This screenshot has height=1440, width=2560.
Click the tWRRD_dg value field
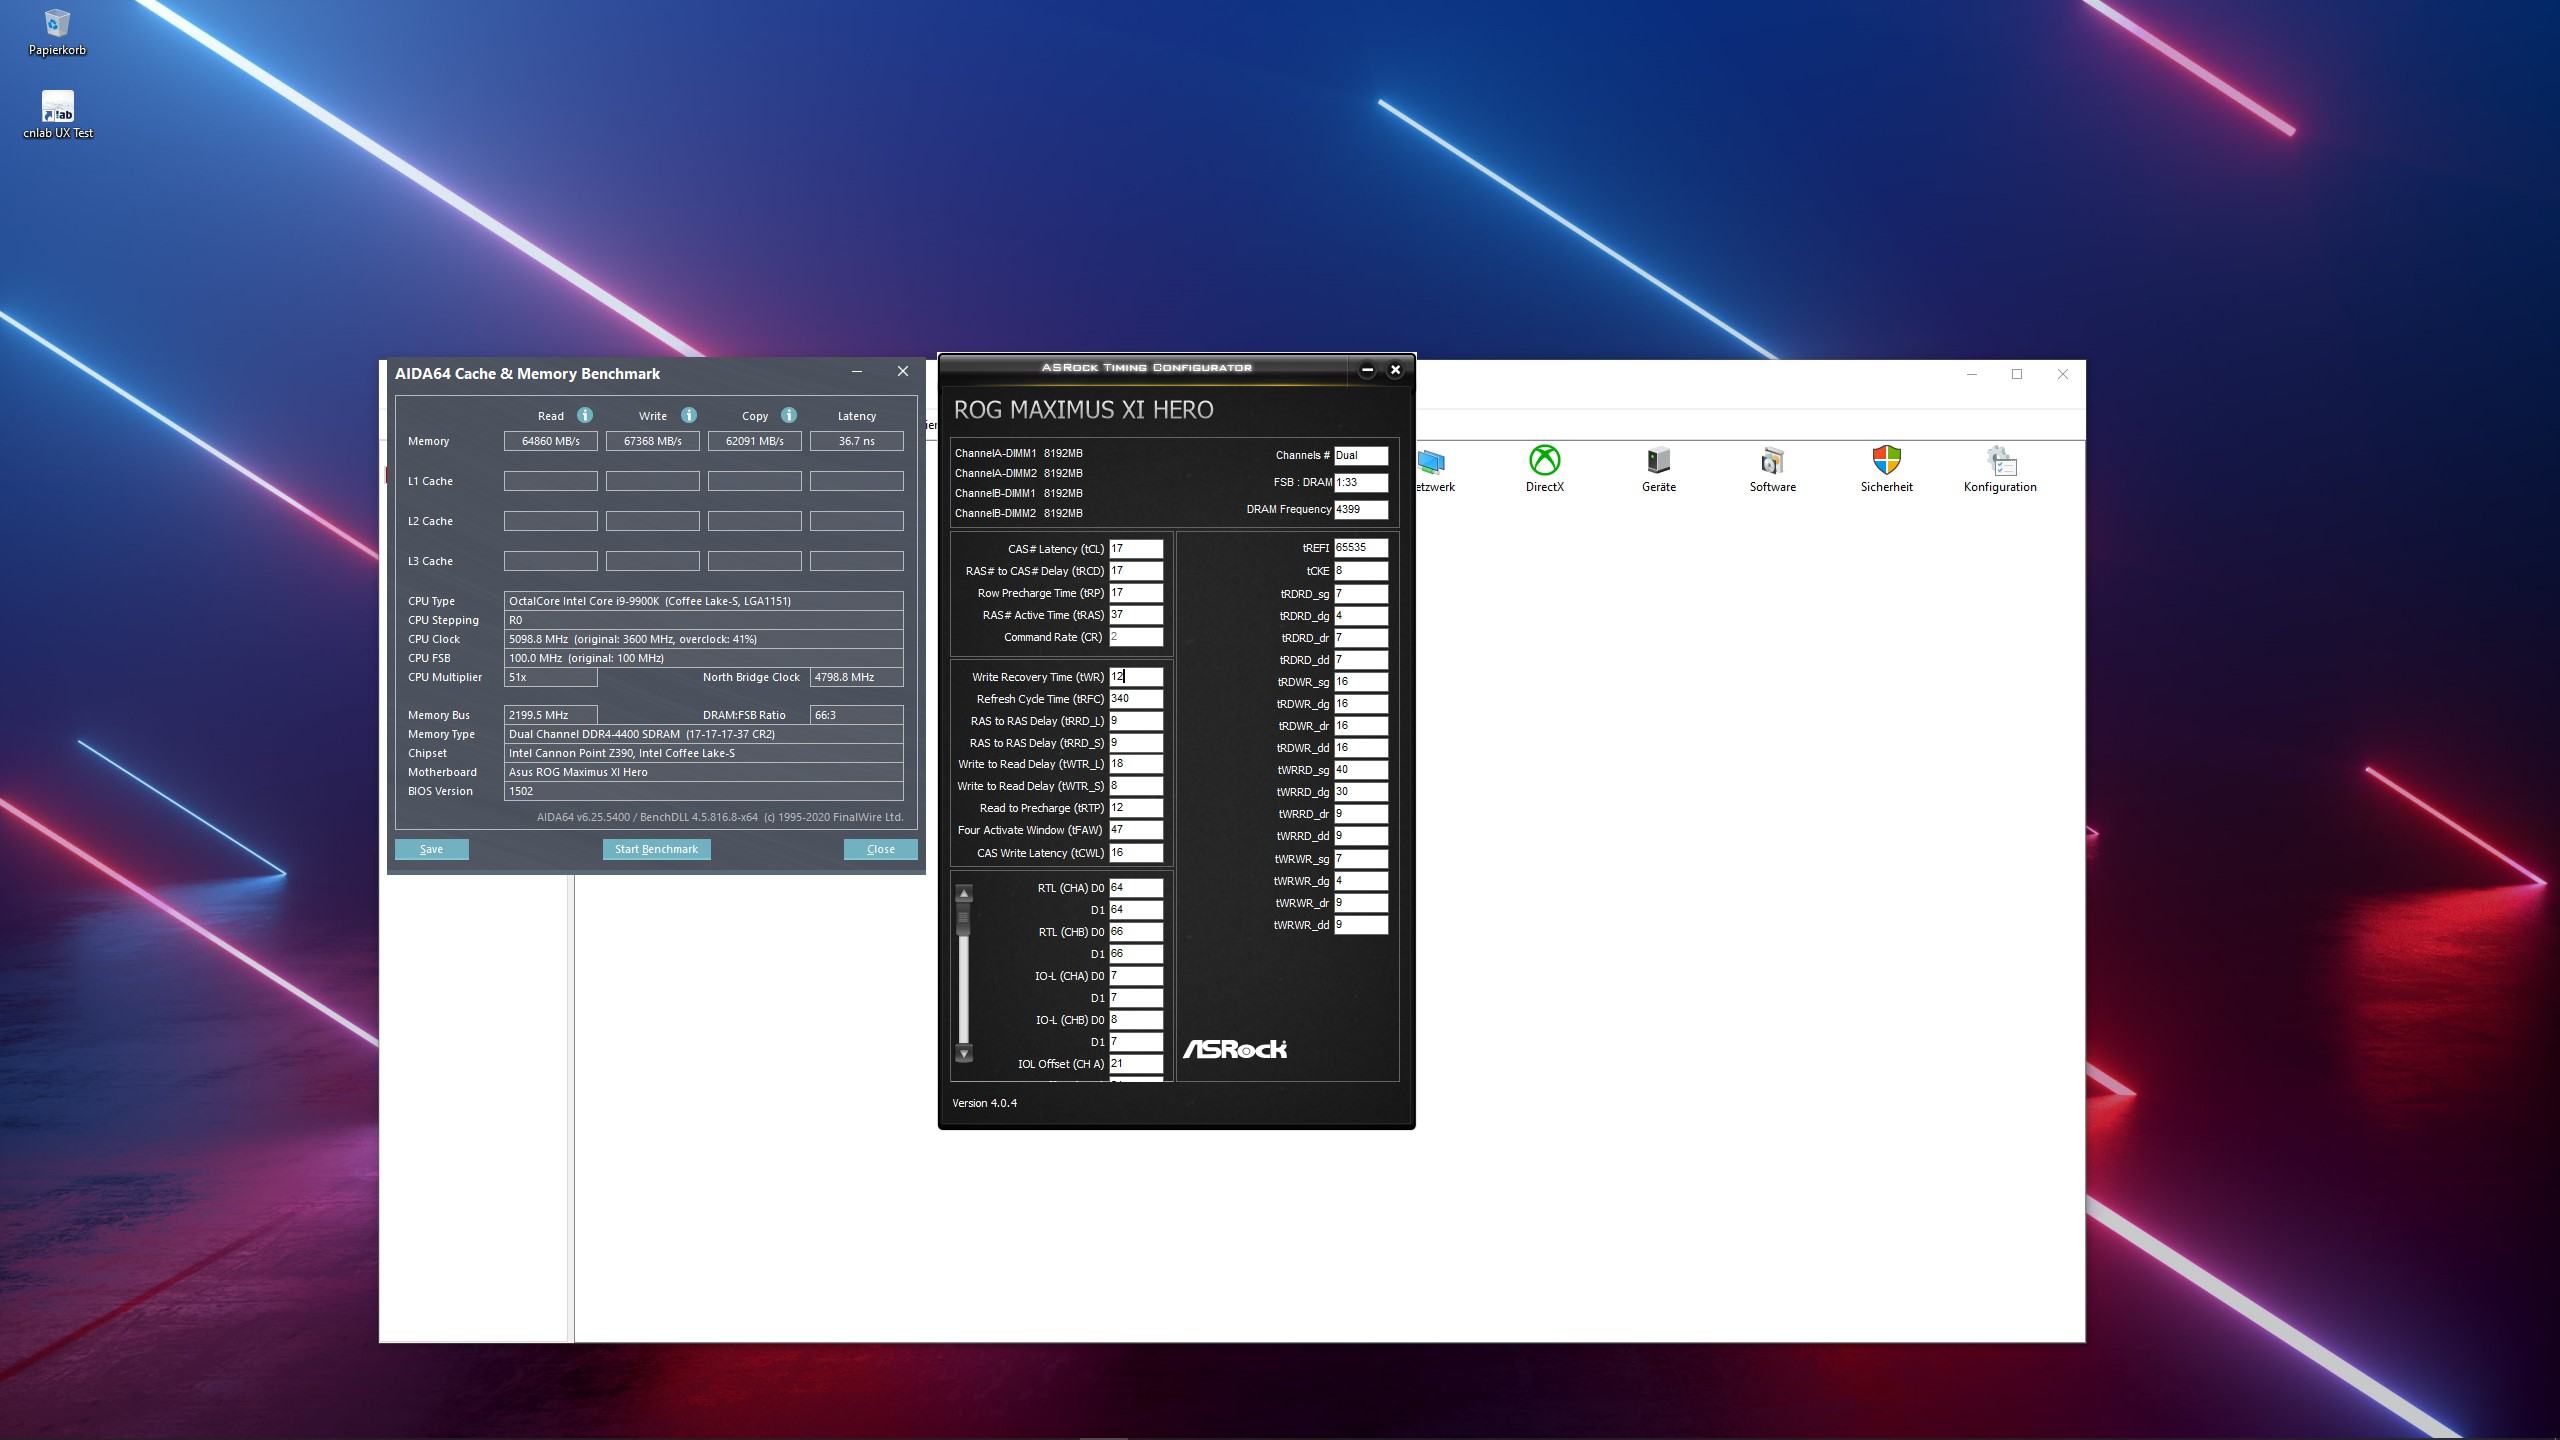click(1361, 792)
